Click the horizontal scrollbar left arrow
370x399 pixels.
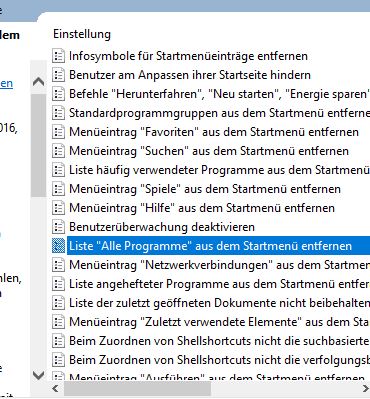[56, 388]
